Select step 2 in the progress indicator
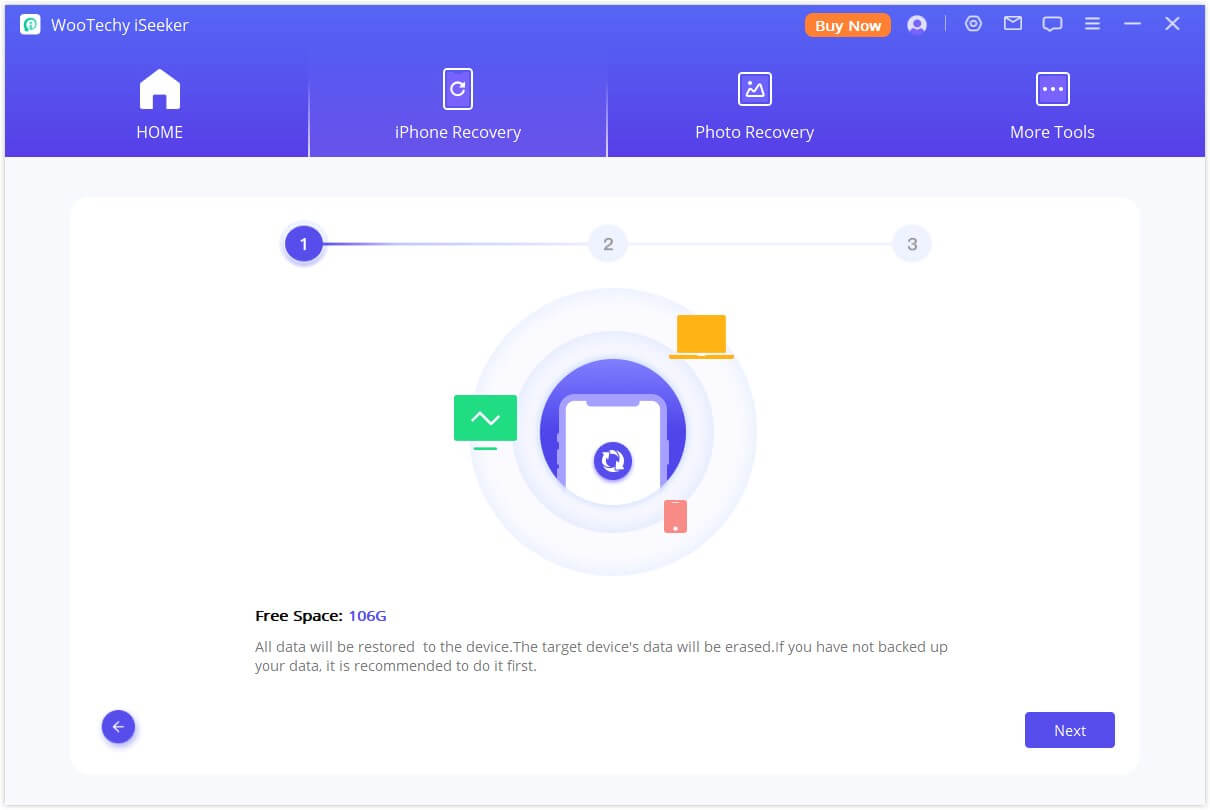This screenshot has width=1210, height=810. tap(608, 244)
